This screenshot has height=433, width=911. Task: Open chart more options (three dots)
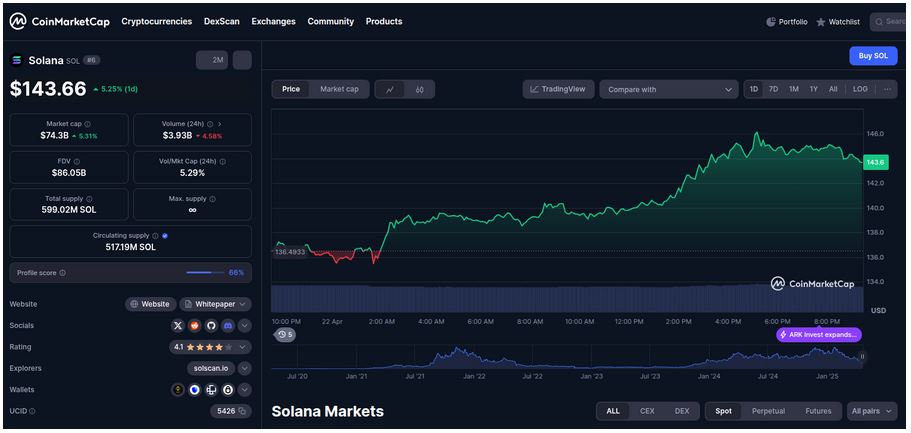pyautogui.click(x=887, y=89)
